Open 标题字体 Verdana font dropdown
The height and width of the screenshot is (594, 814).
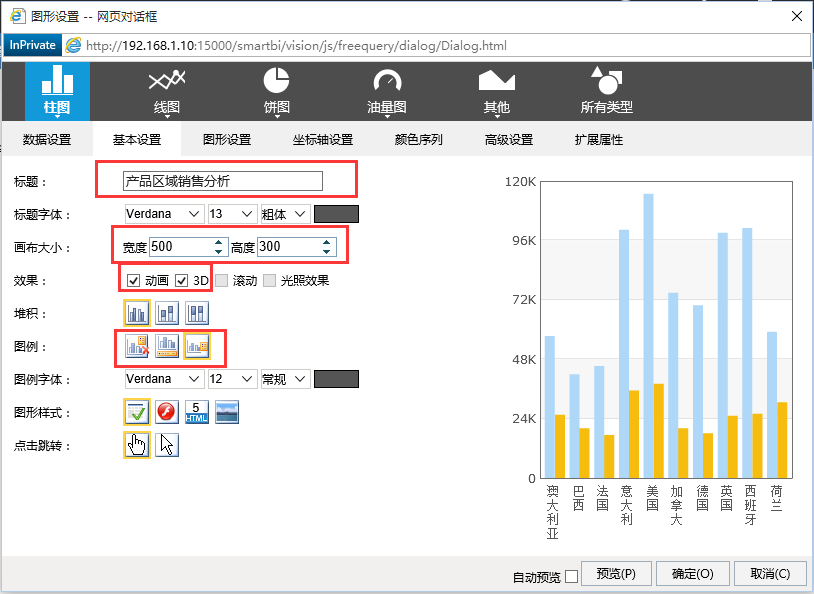coord(164,214)
